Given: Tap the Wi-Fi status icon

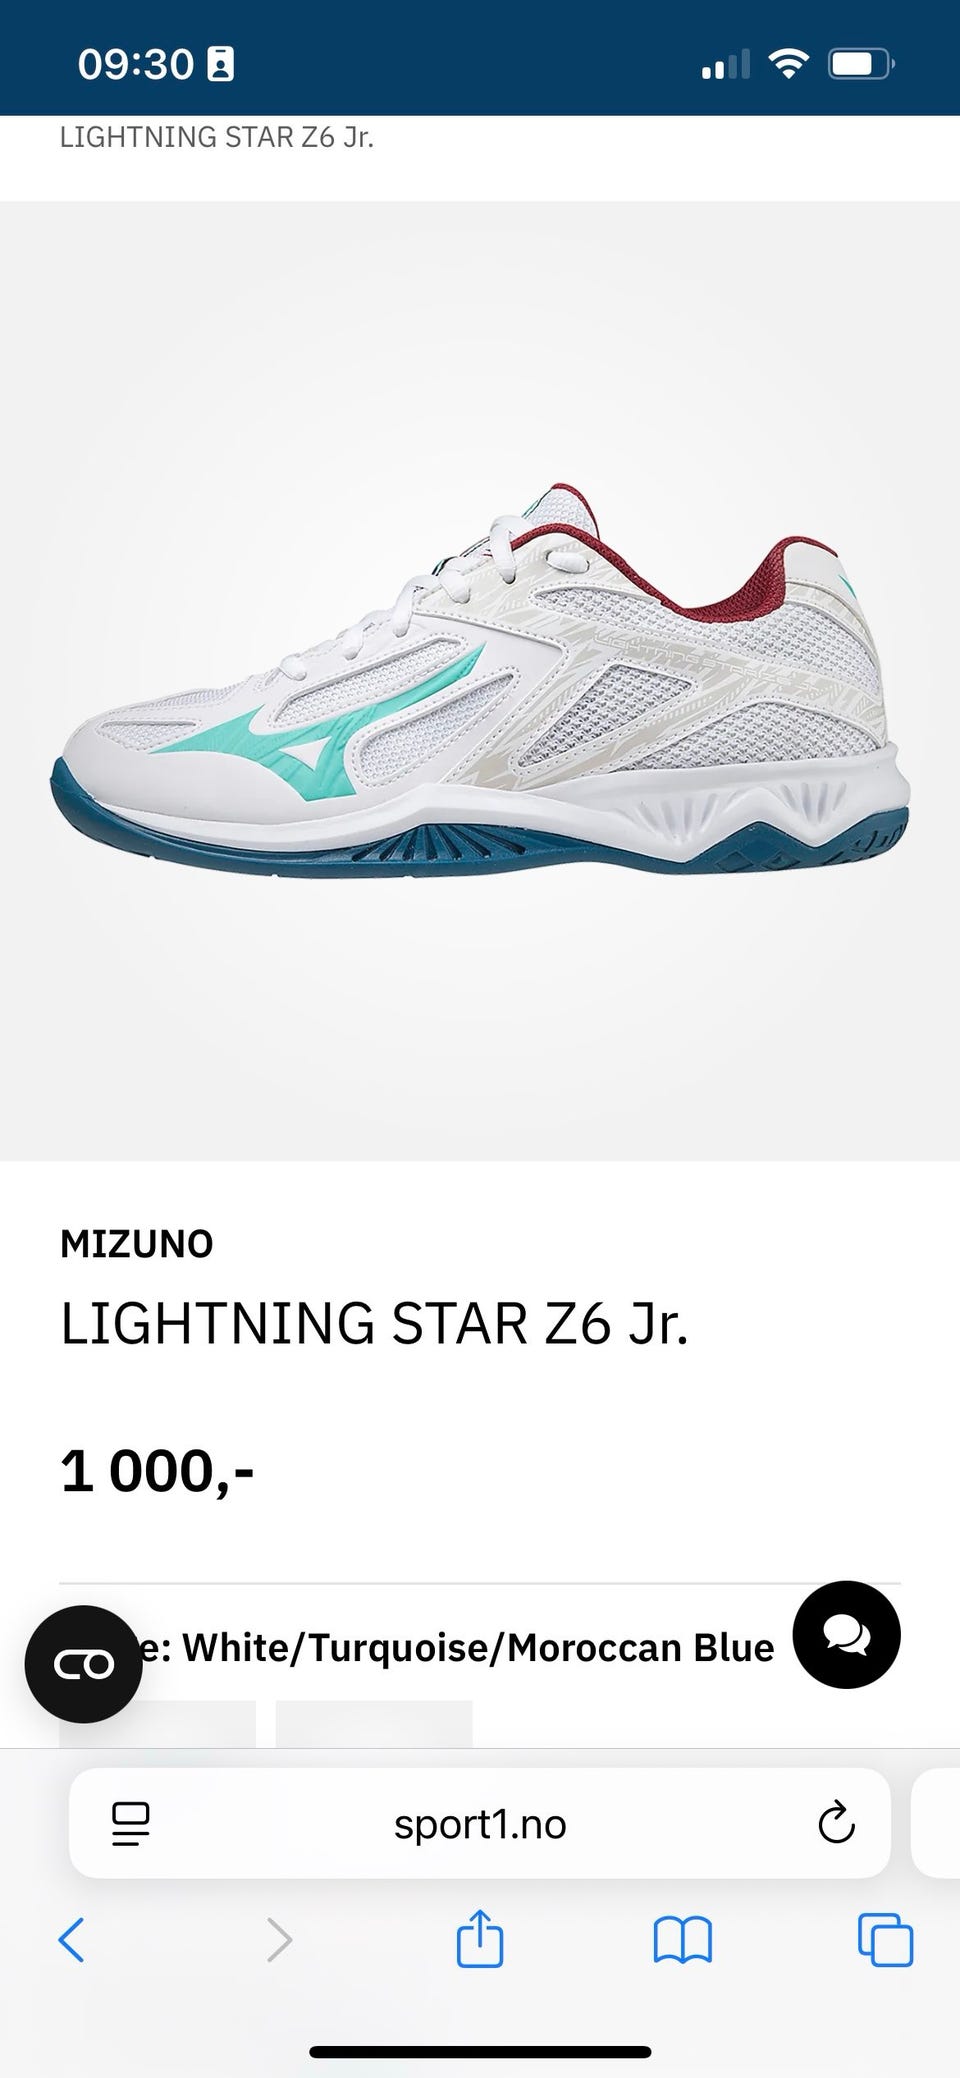Looking at the screenshot, I should coord(789,65).
